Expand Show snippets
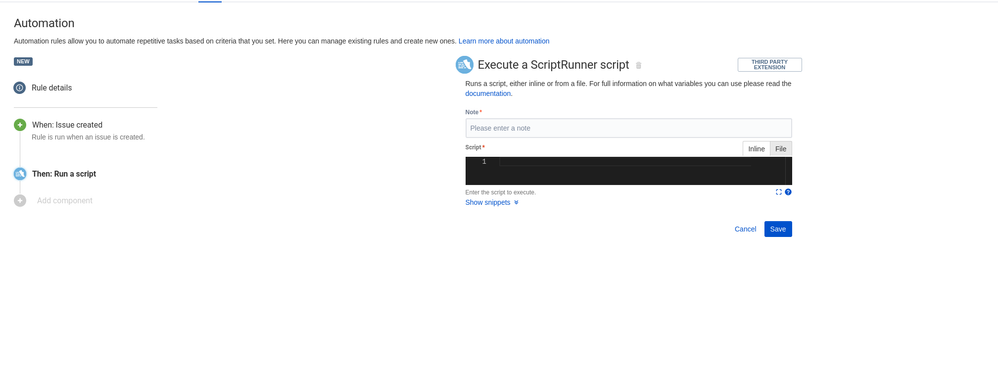This screenshot has height=370, width=998. click(x=492, y=203)
